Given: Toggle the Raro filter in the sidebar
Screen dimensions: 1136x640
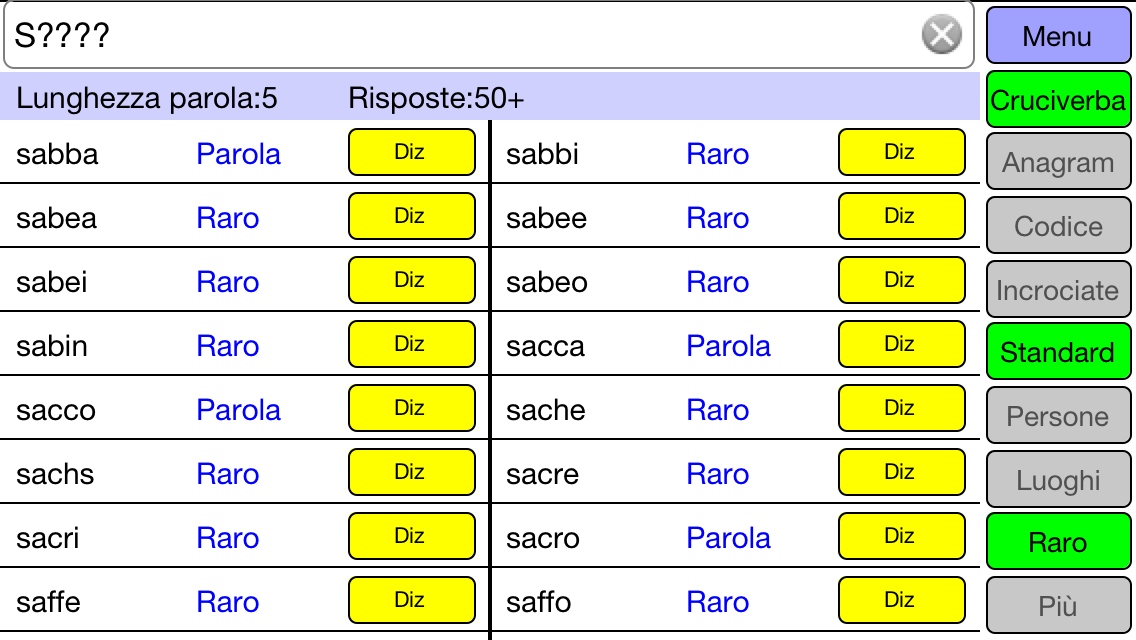Looking at the screenshot, I should [x=1058, y=542].
